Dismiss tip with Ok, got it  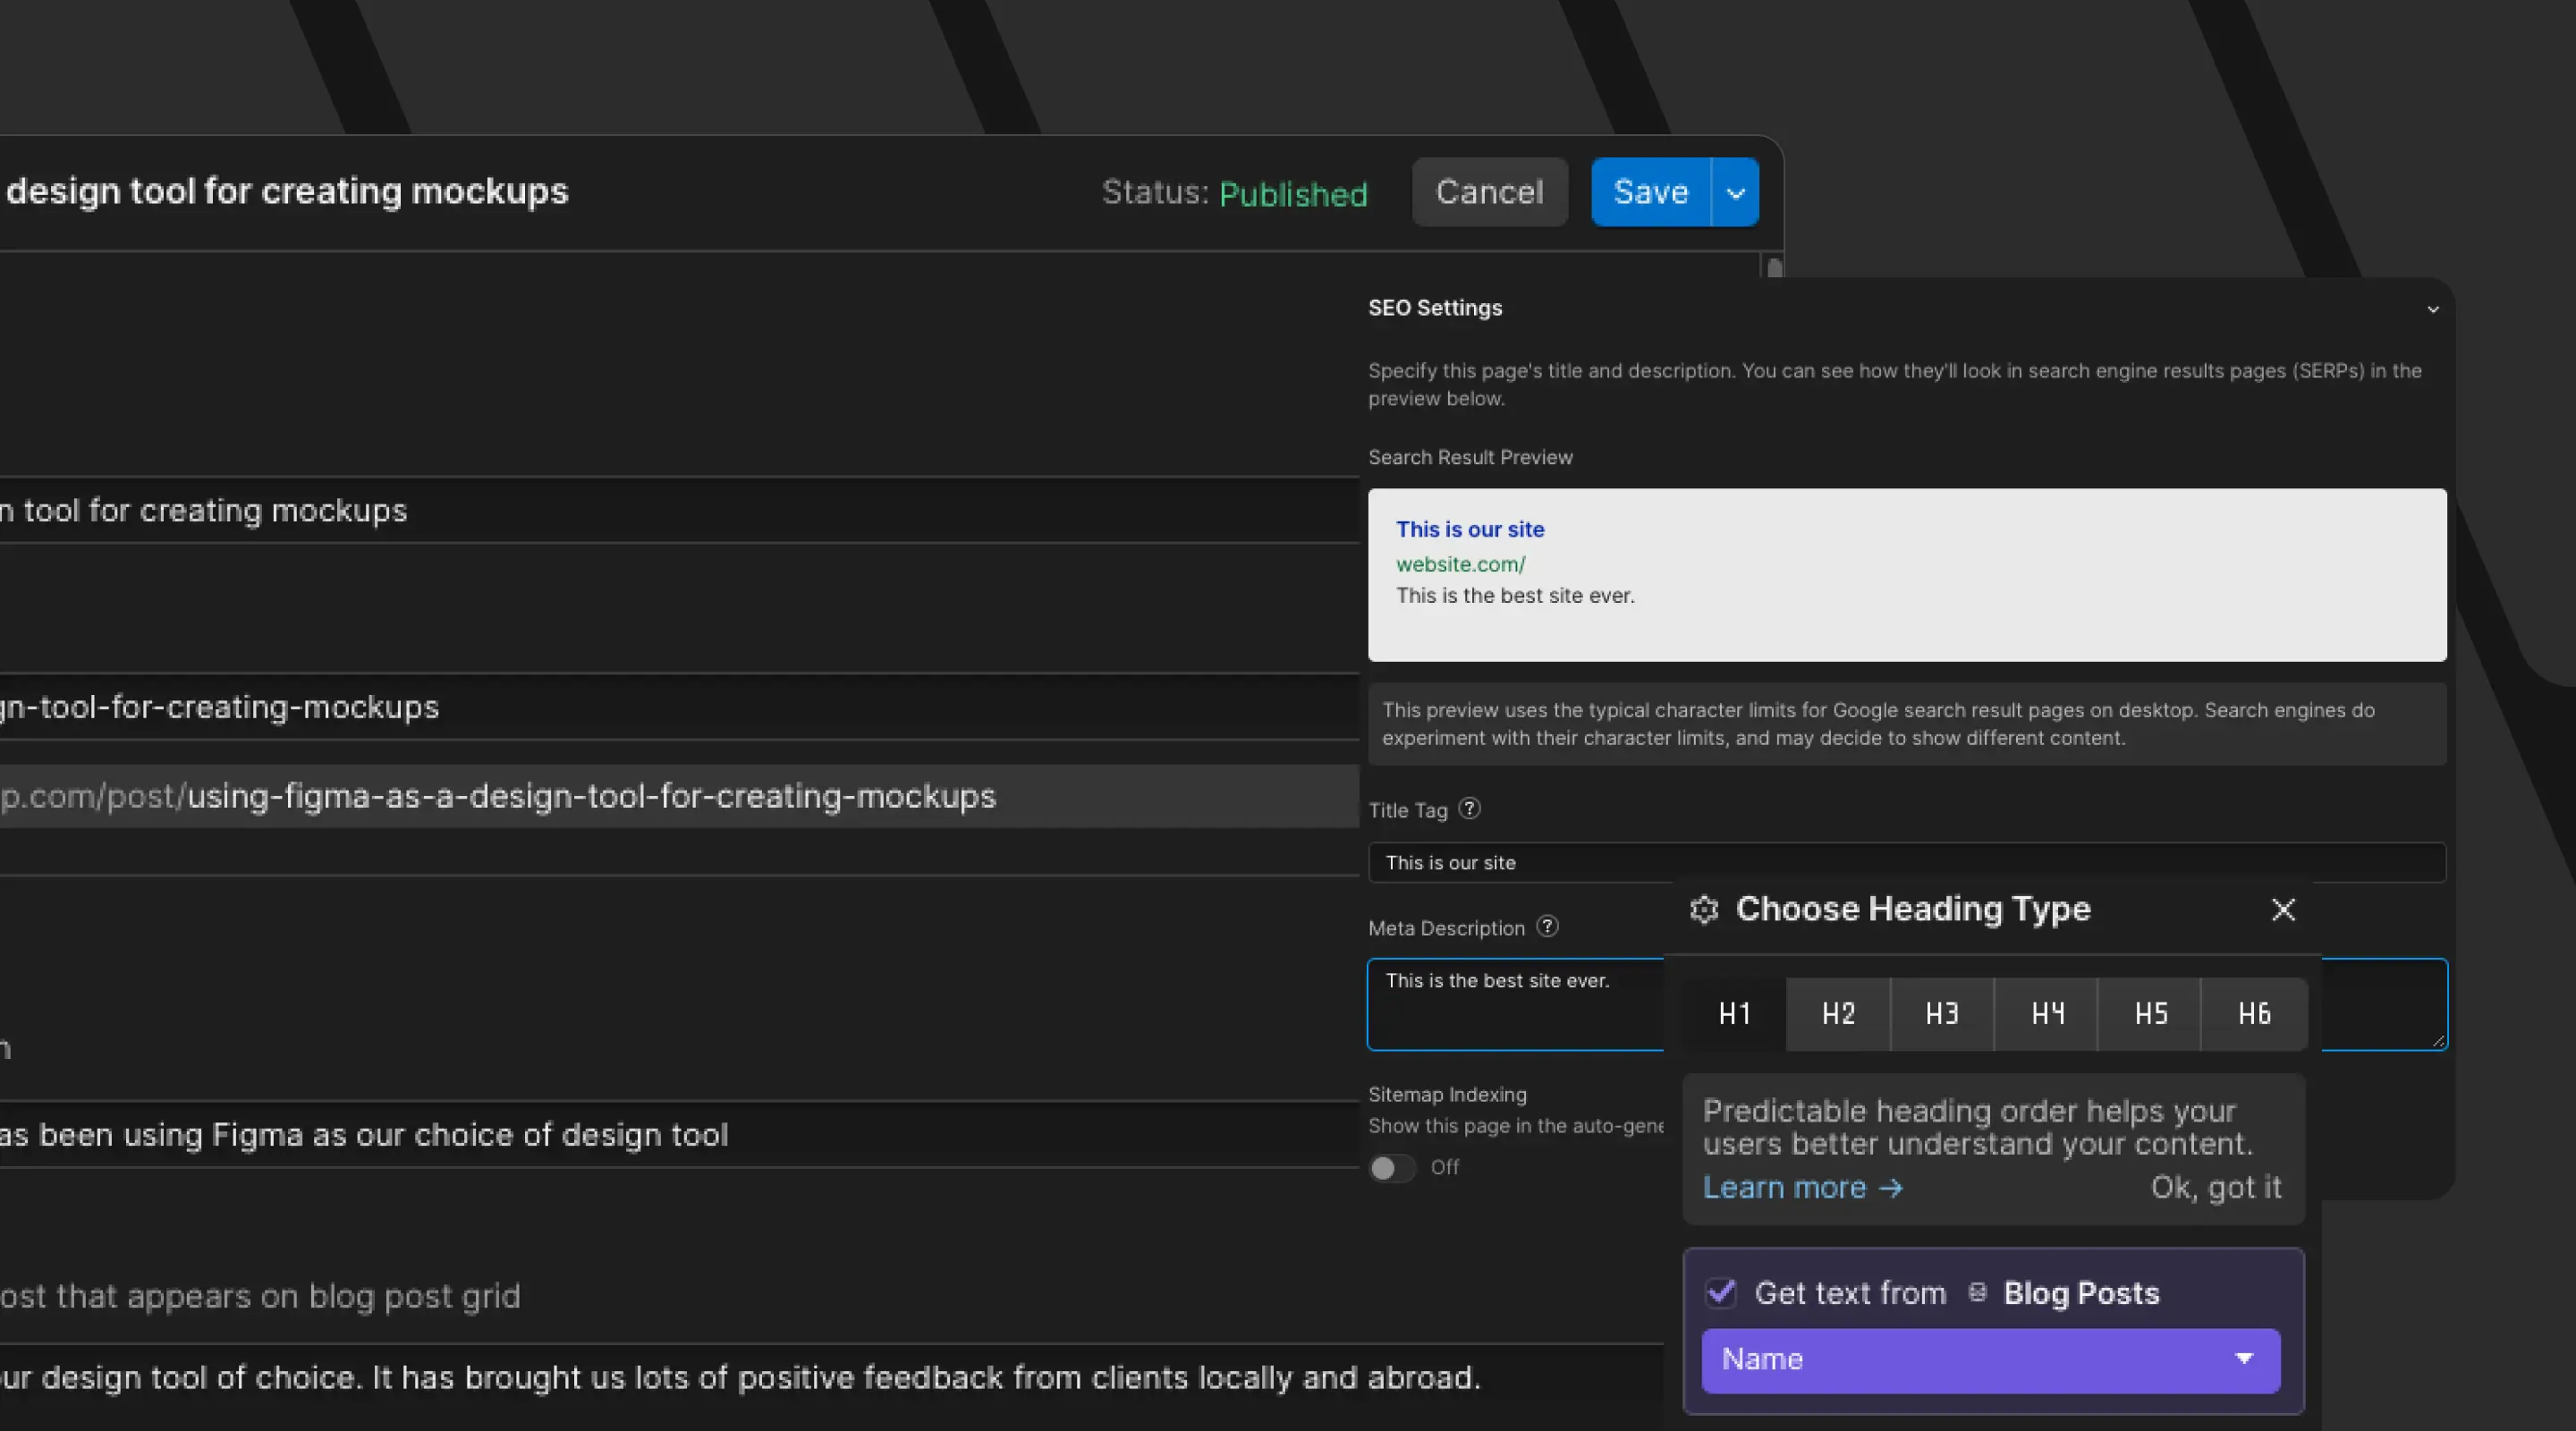[2216, 1188]
